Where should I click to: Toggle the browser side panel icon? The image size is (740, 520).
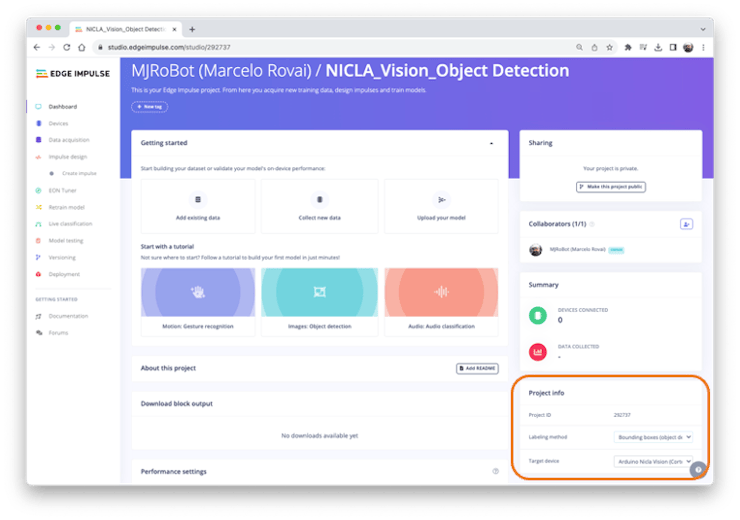pos(673,48)
